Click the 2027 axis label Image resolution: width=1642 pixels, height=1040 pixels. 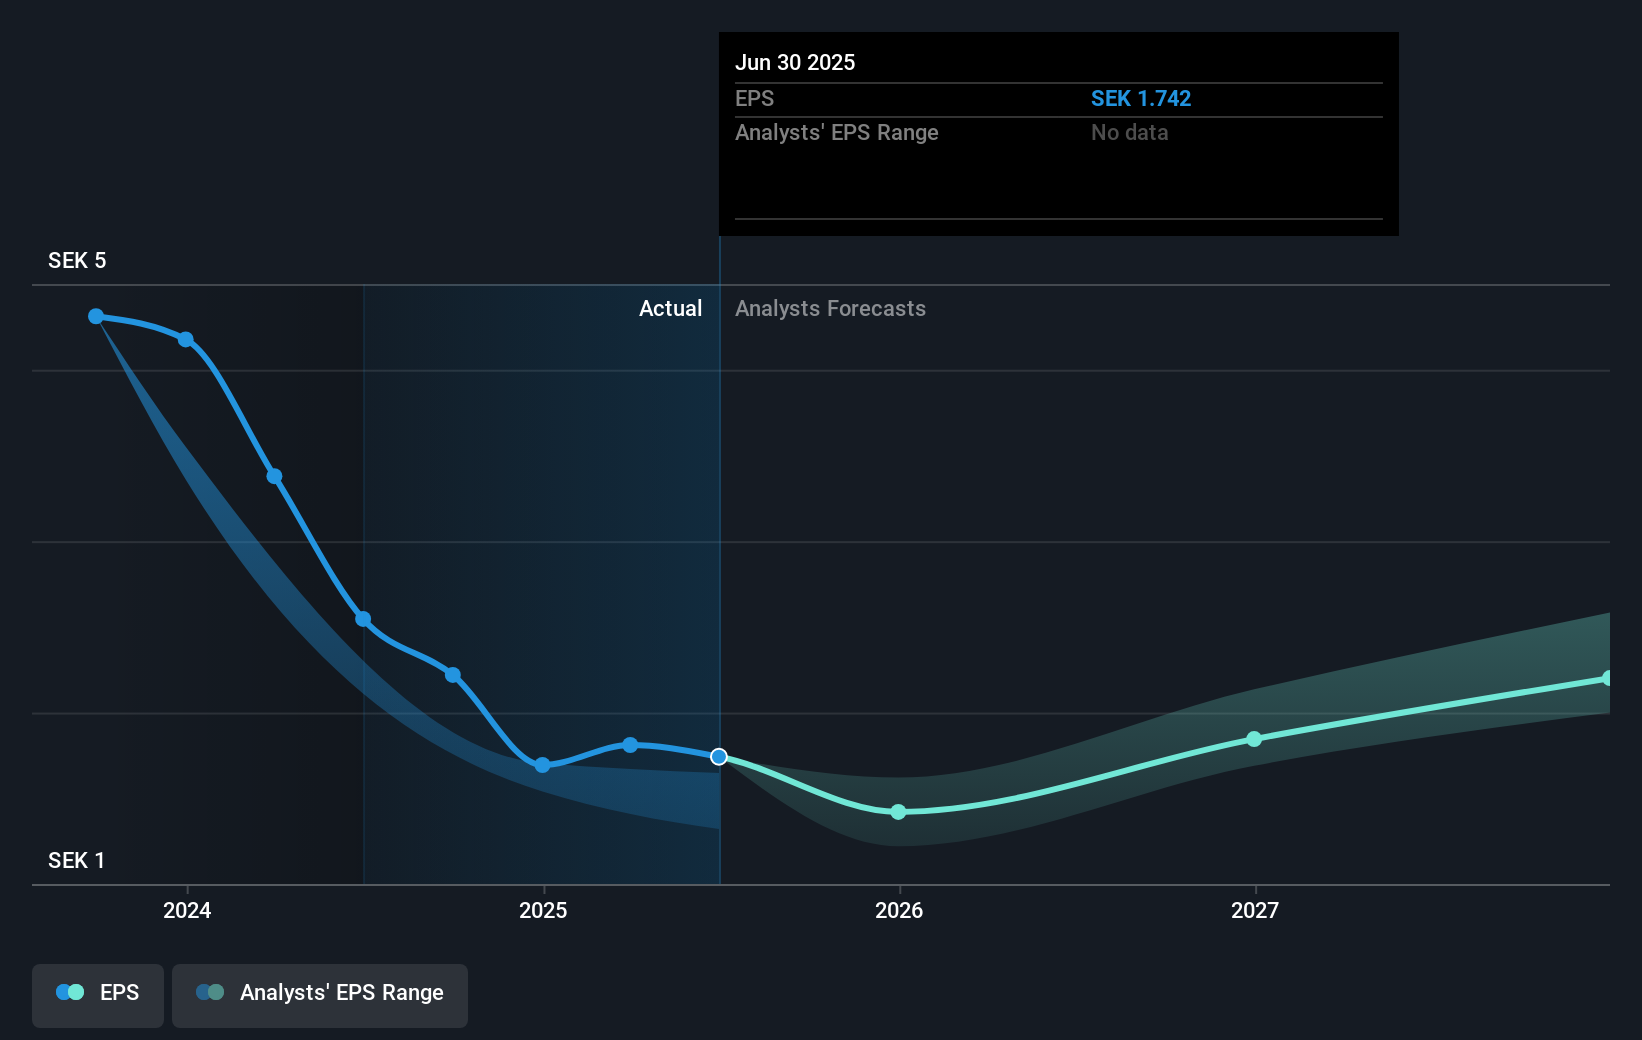1255,911
